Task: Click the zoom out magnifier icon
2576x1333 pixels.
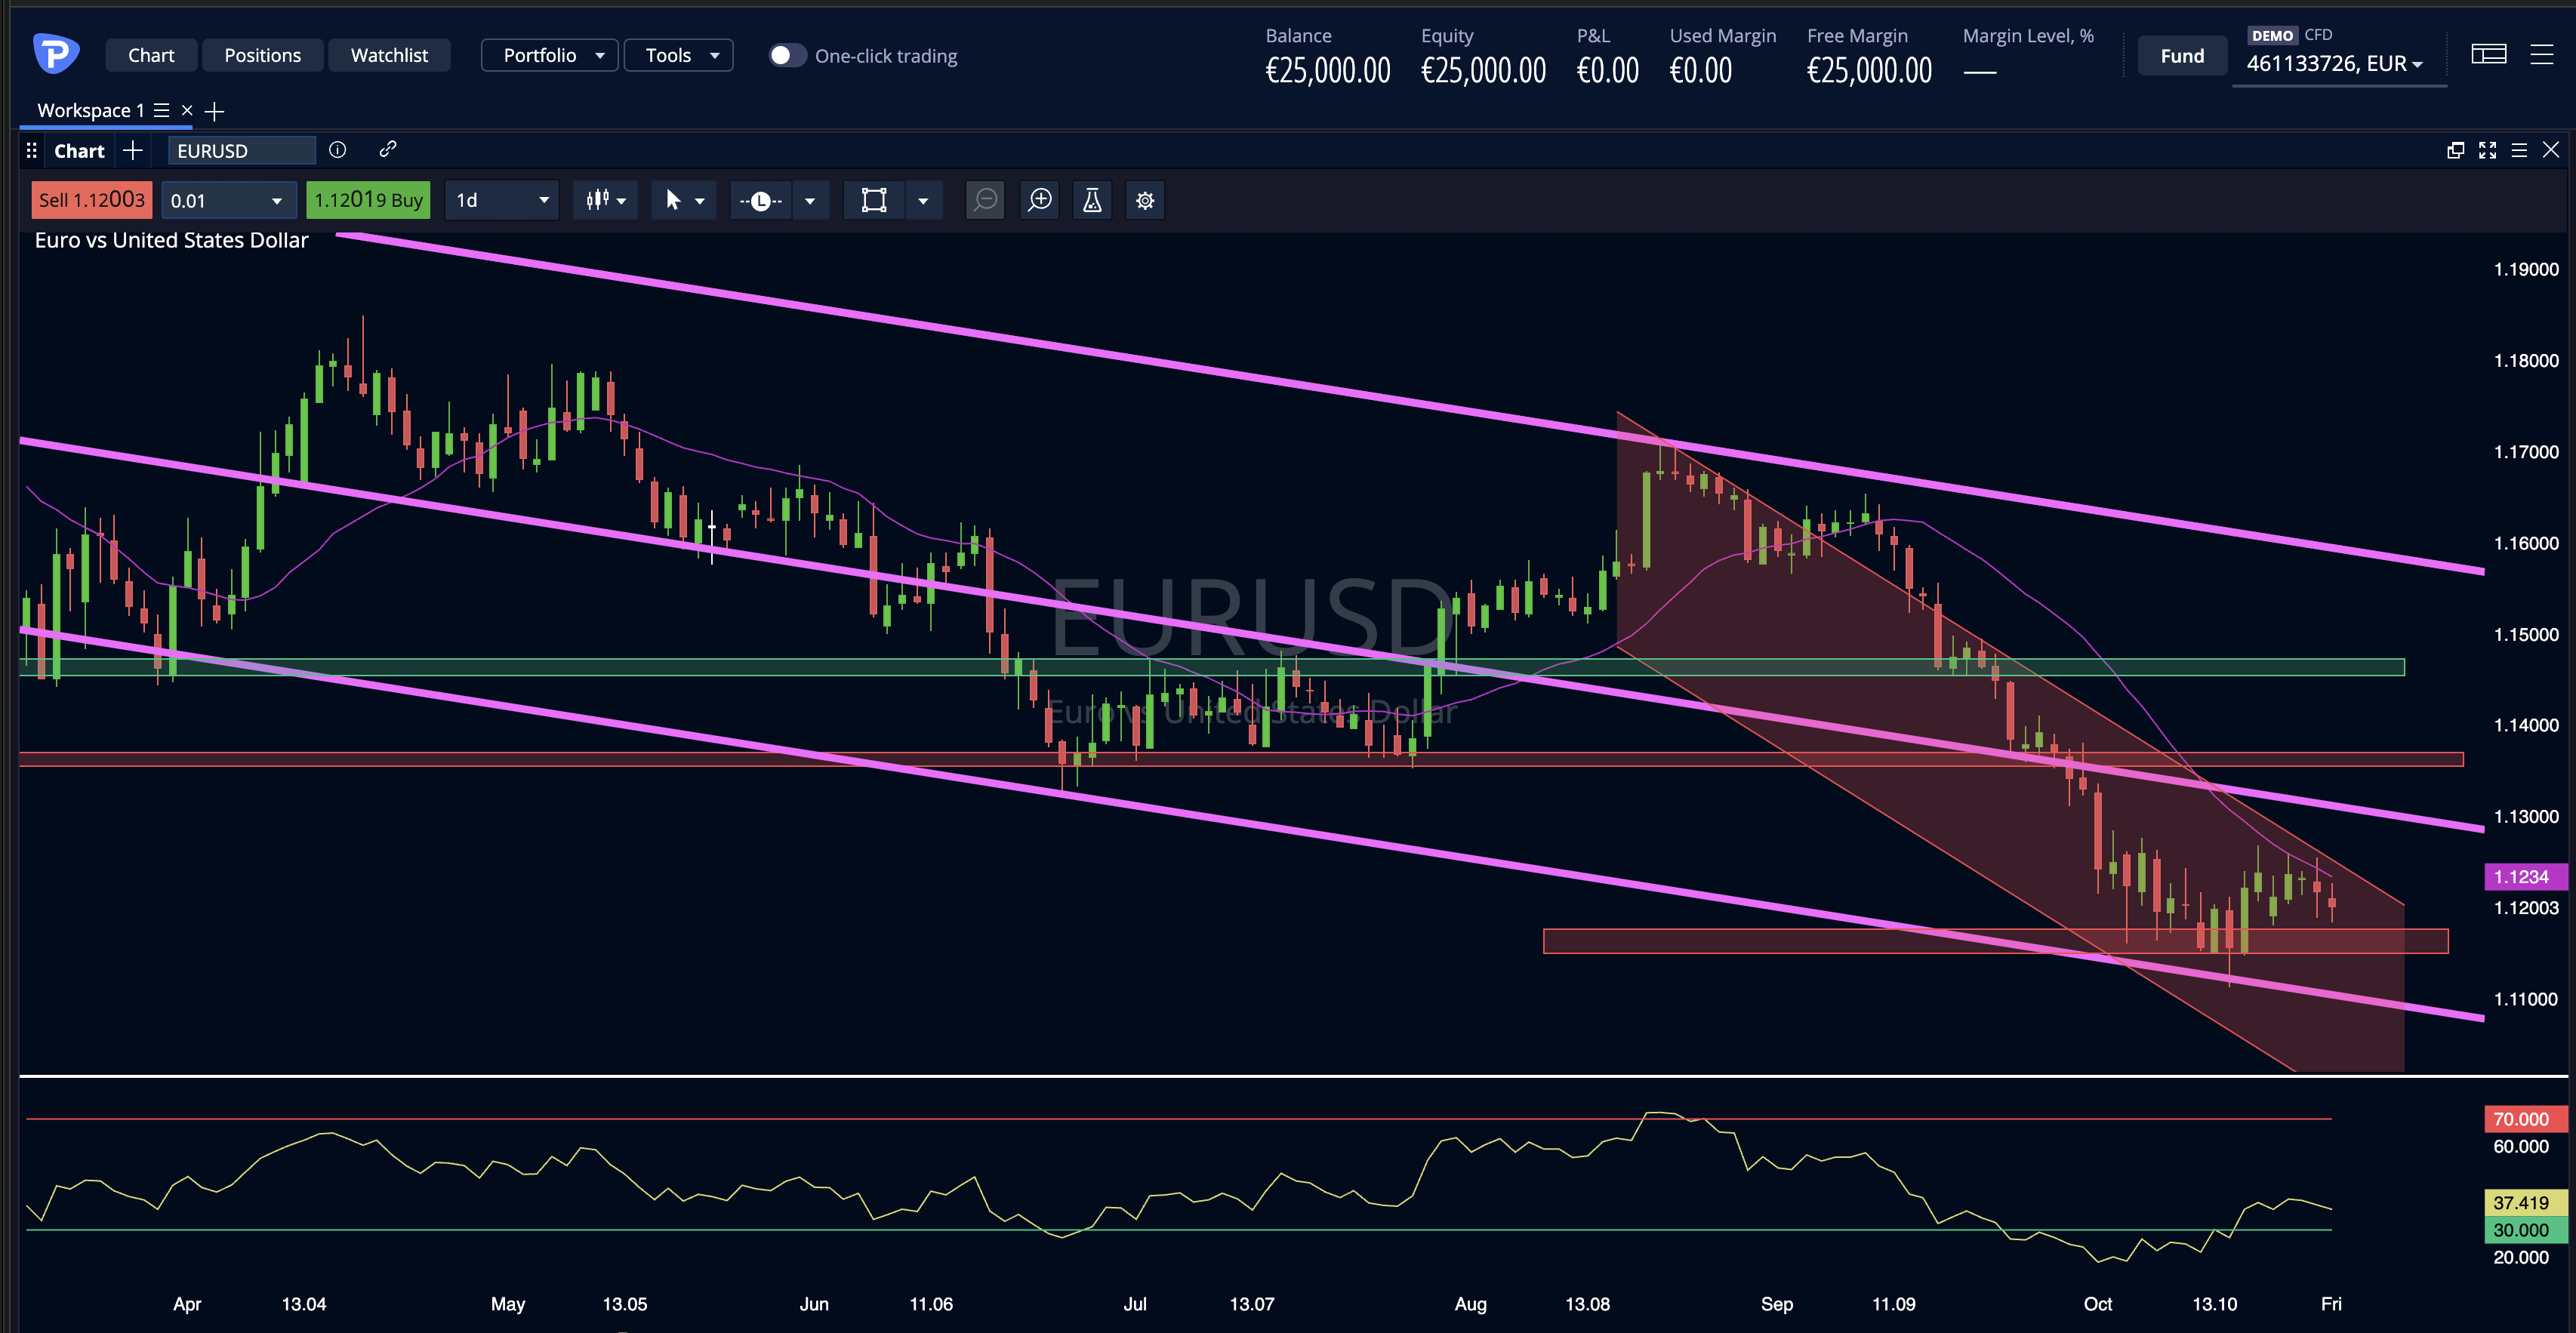Action: point(985,200)
